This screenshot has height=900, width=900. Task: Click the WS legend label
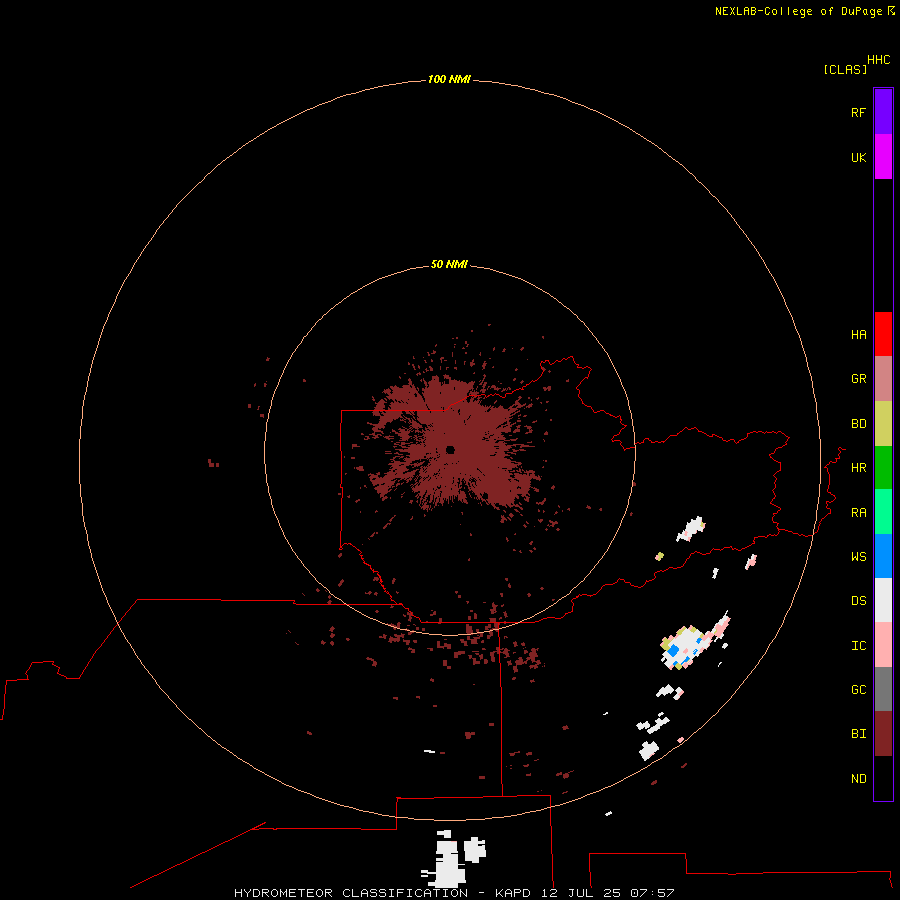tap(858, 557)
